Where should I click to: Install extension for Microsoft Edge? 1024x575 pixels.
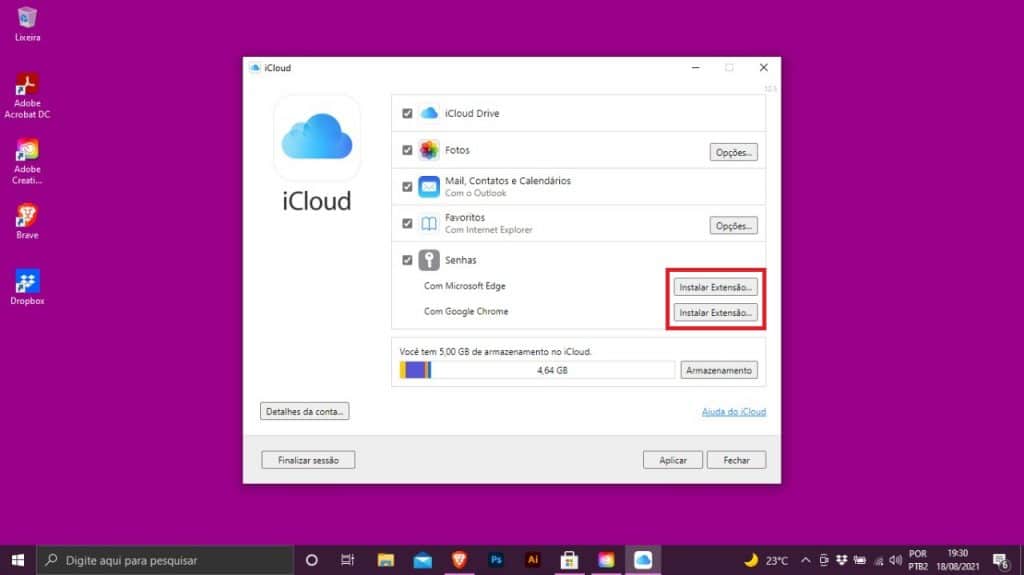715,288
